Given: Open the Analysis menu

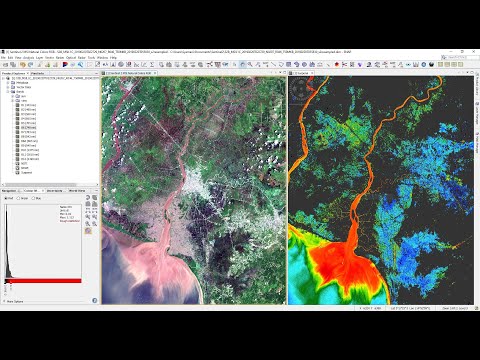Looking at the screenshot, I should 28,57.
